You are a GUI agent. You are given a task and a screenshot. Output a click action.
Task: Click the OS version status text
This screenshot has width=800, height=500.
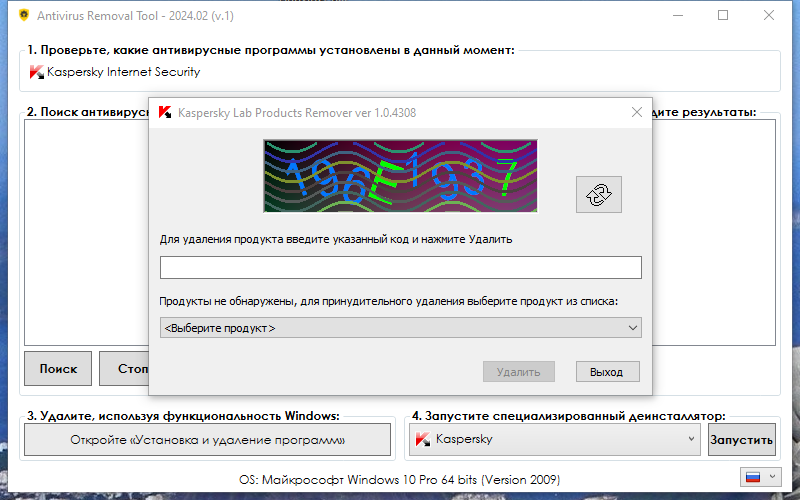pos(399,480)
